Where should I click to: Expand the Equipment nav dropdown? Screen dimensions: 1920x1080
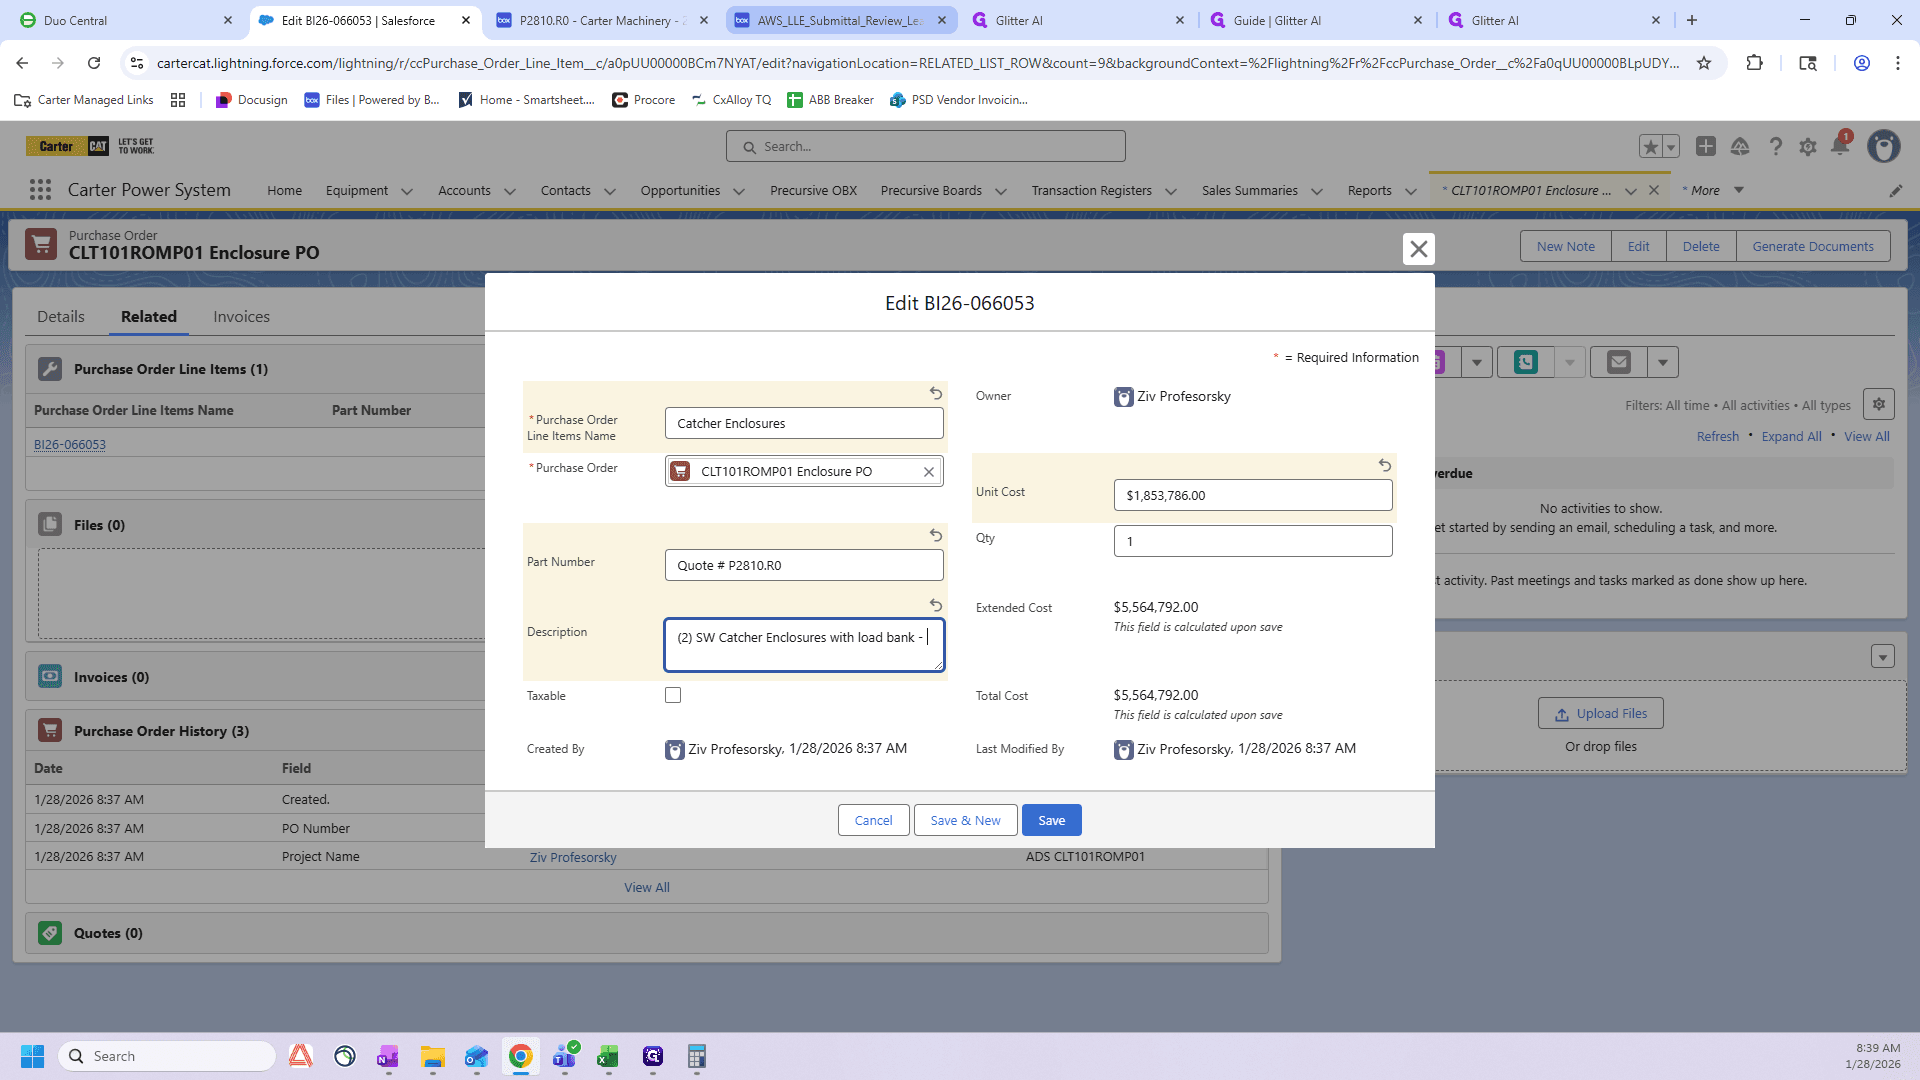[407, 192]
